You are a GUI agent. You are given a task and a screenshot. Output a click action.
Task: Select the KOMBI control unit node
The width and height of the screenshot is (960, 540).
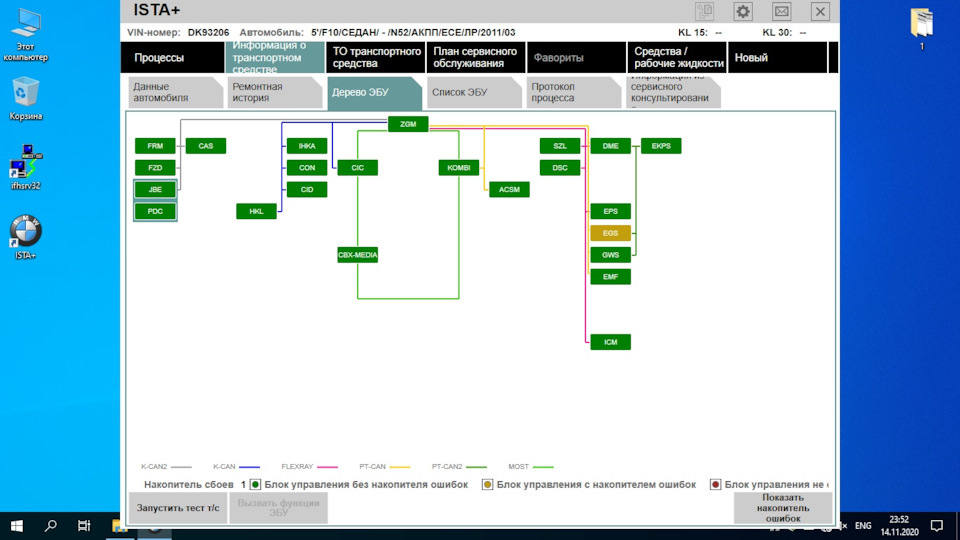click(459, 168)
